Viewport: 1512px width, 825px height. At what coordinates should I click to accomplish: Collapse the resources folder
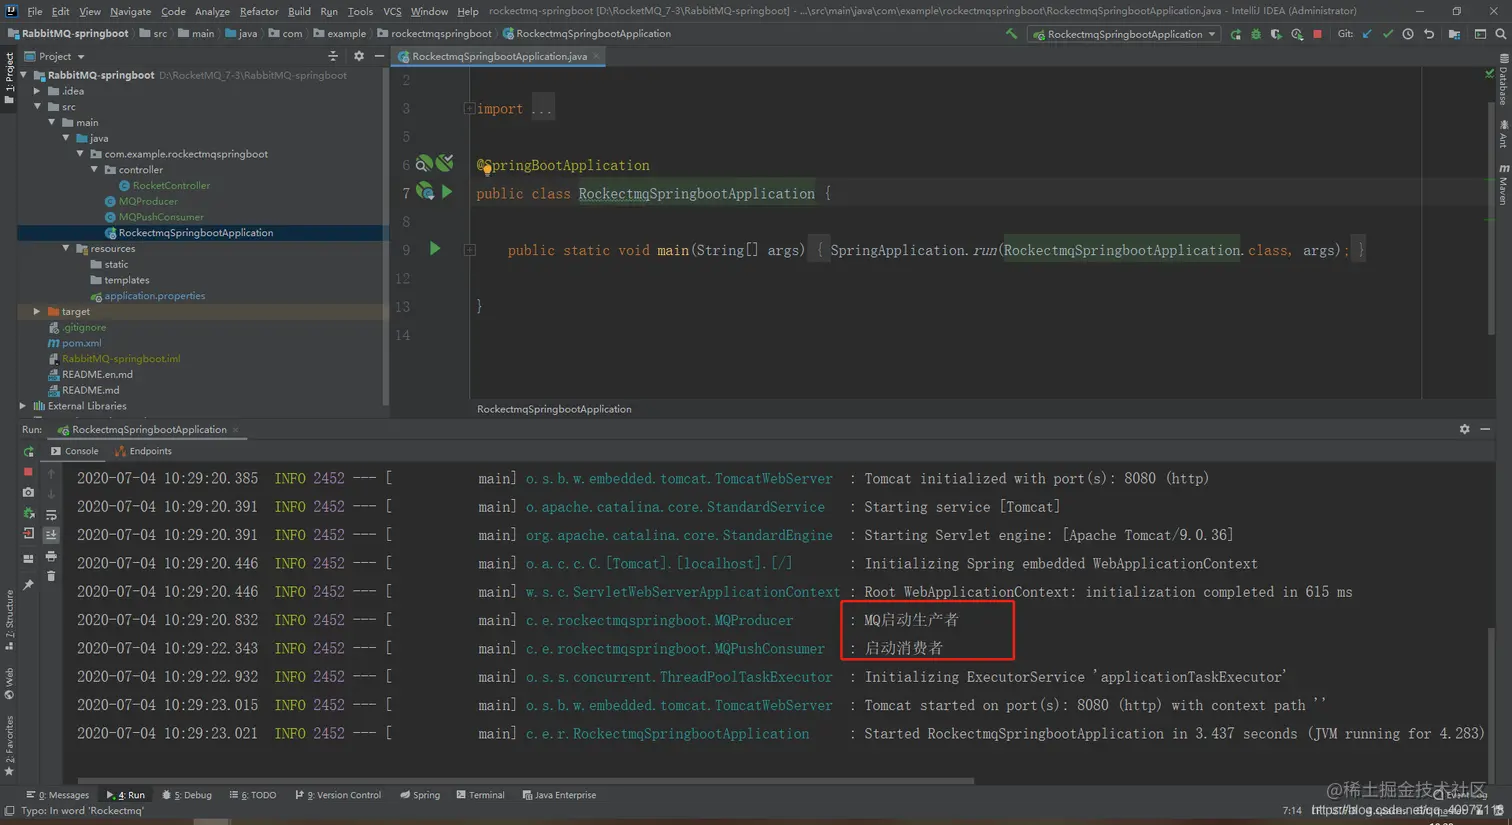click(66, 248)
